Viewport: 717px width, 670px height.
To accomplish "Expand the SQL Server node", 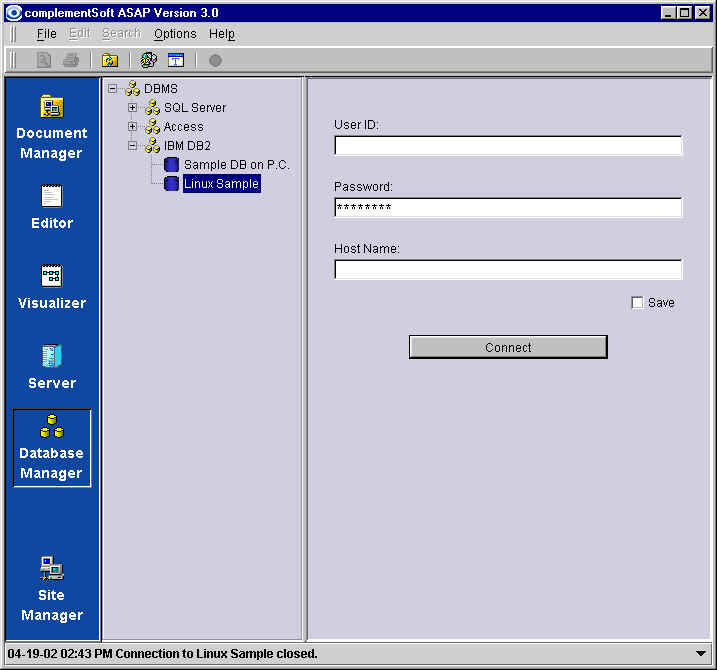I will (133, 107).
